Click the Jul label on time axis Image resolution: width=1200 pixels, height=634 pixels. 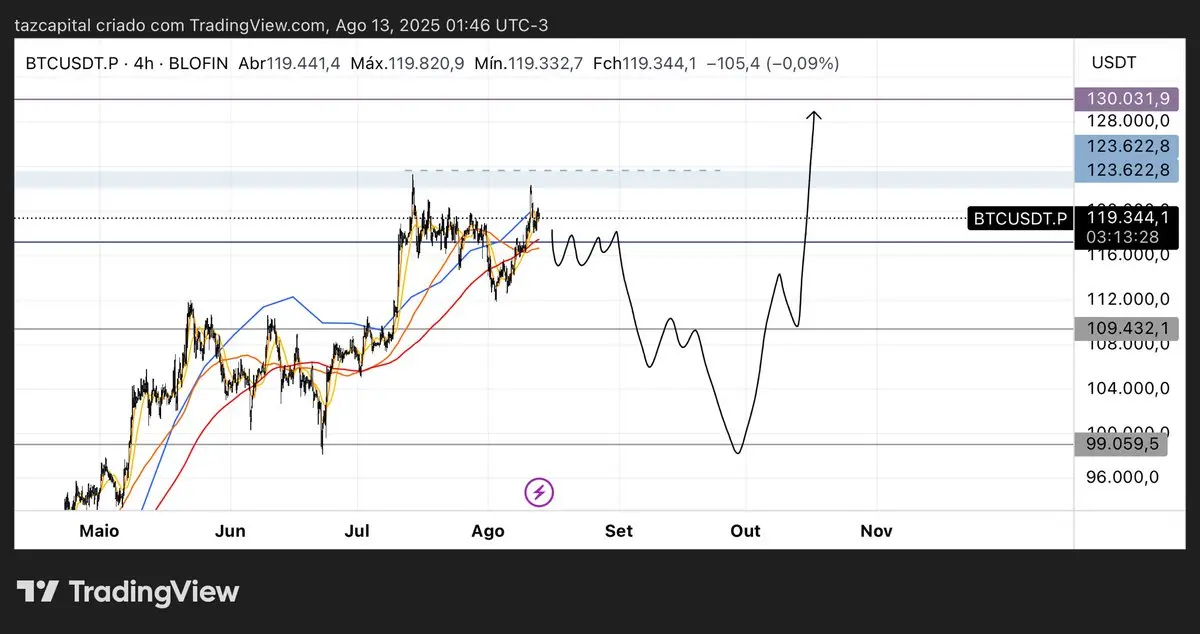point(357,531)
